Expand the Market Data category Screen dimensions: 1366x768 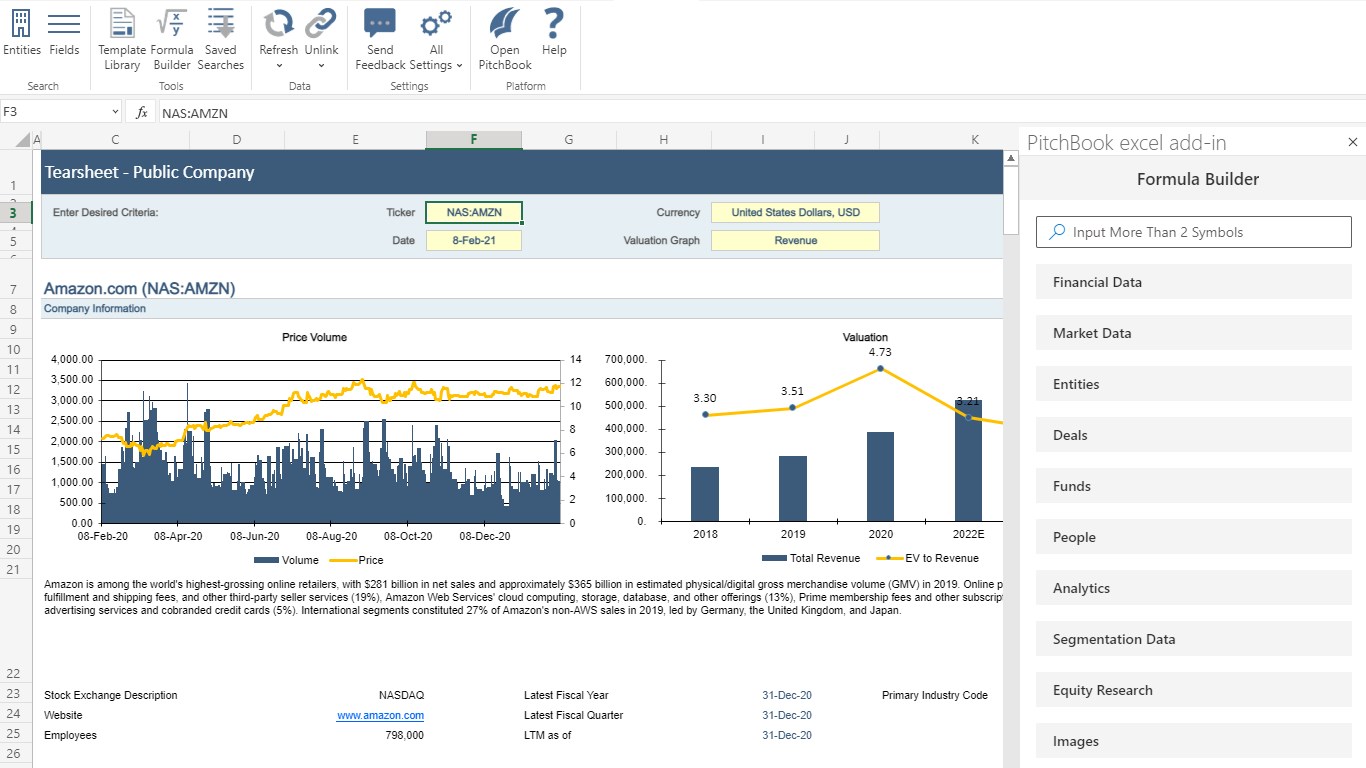[1193, 333]
